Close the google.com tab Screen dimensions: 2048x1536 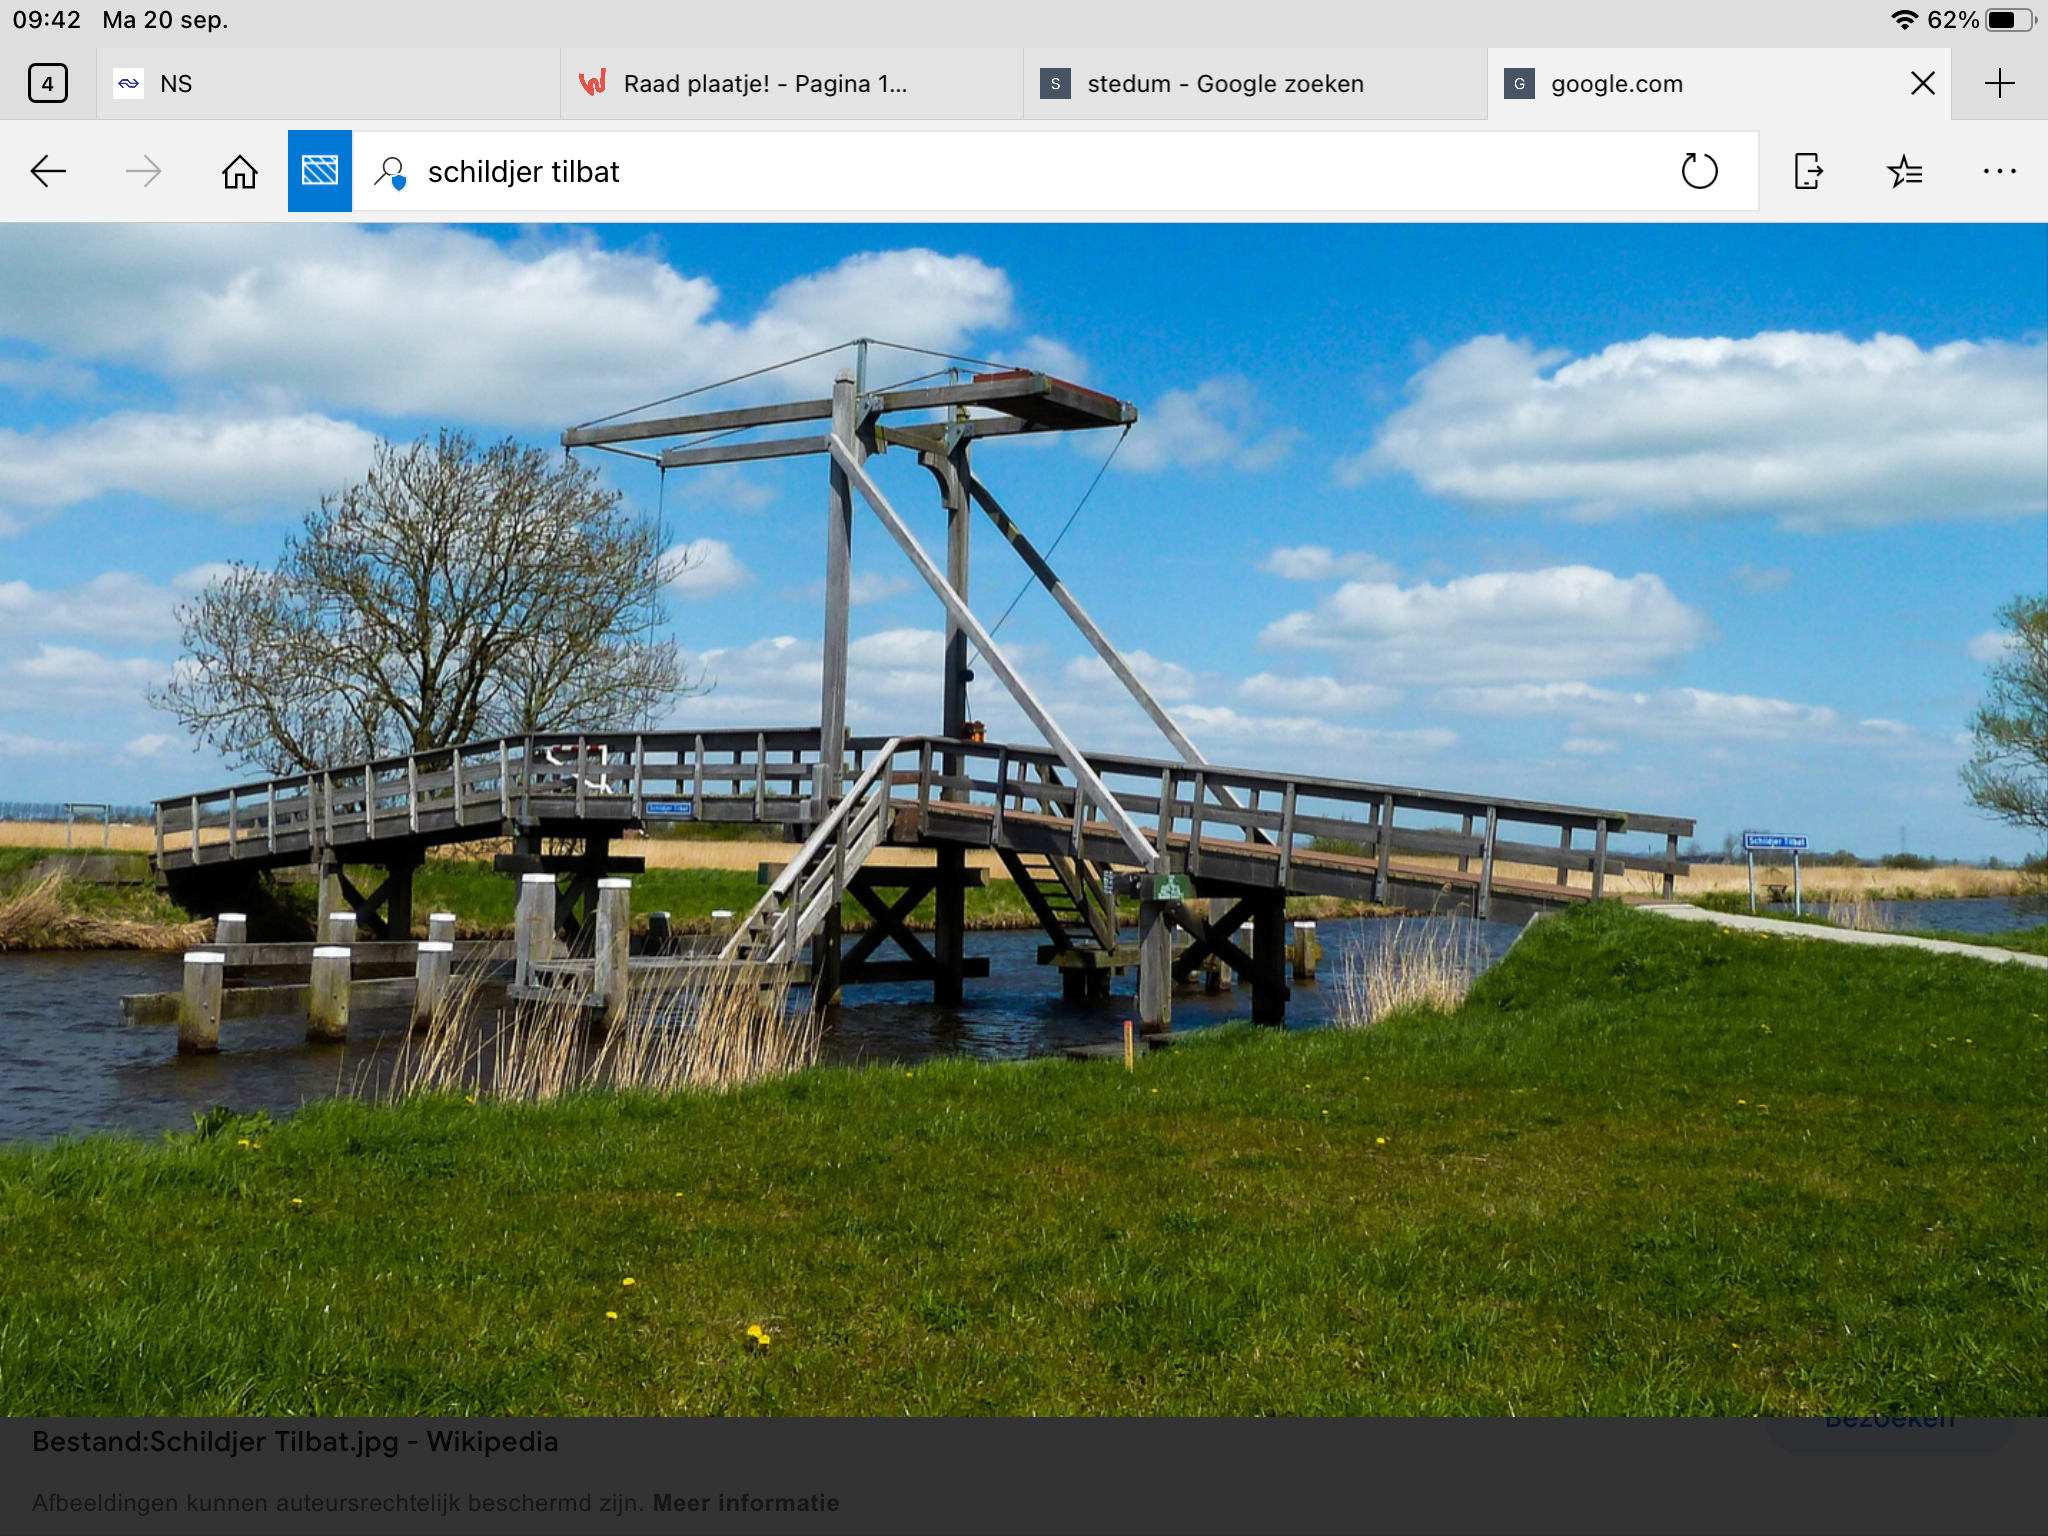(x=1922, y=83)
